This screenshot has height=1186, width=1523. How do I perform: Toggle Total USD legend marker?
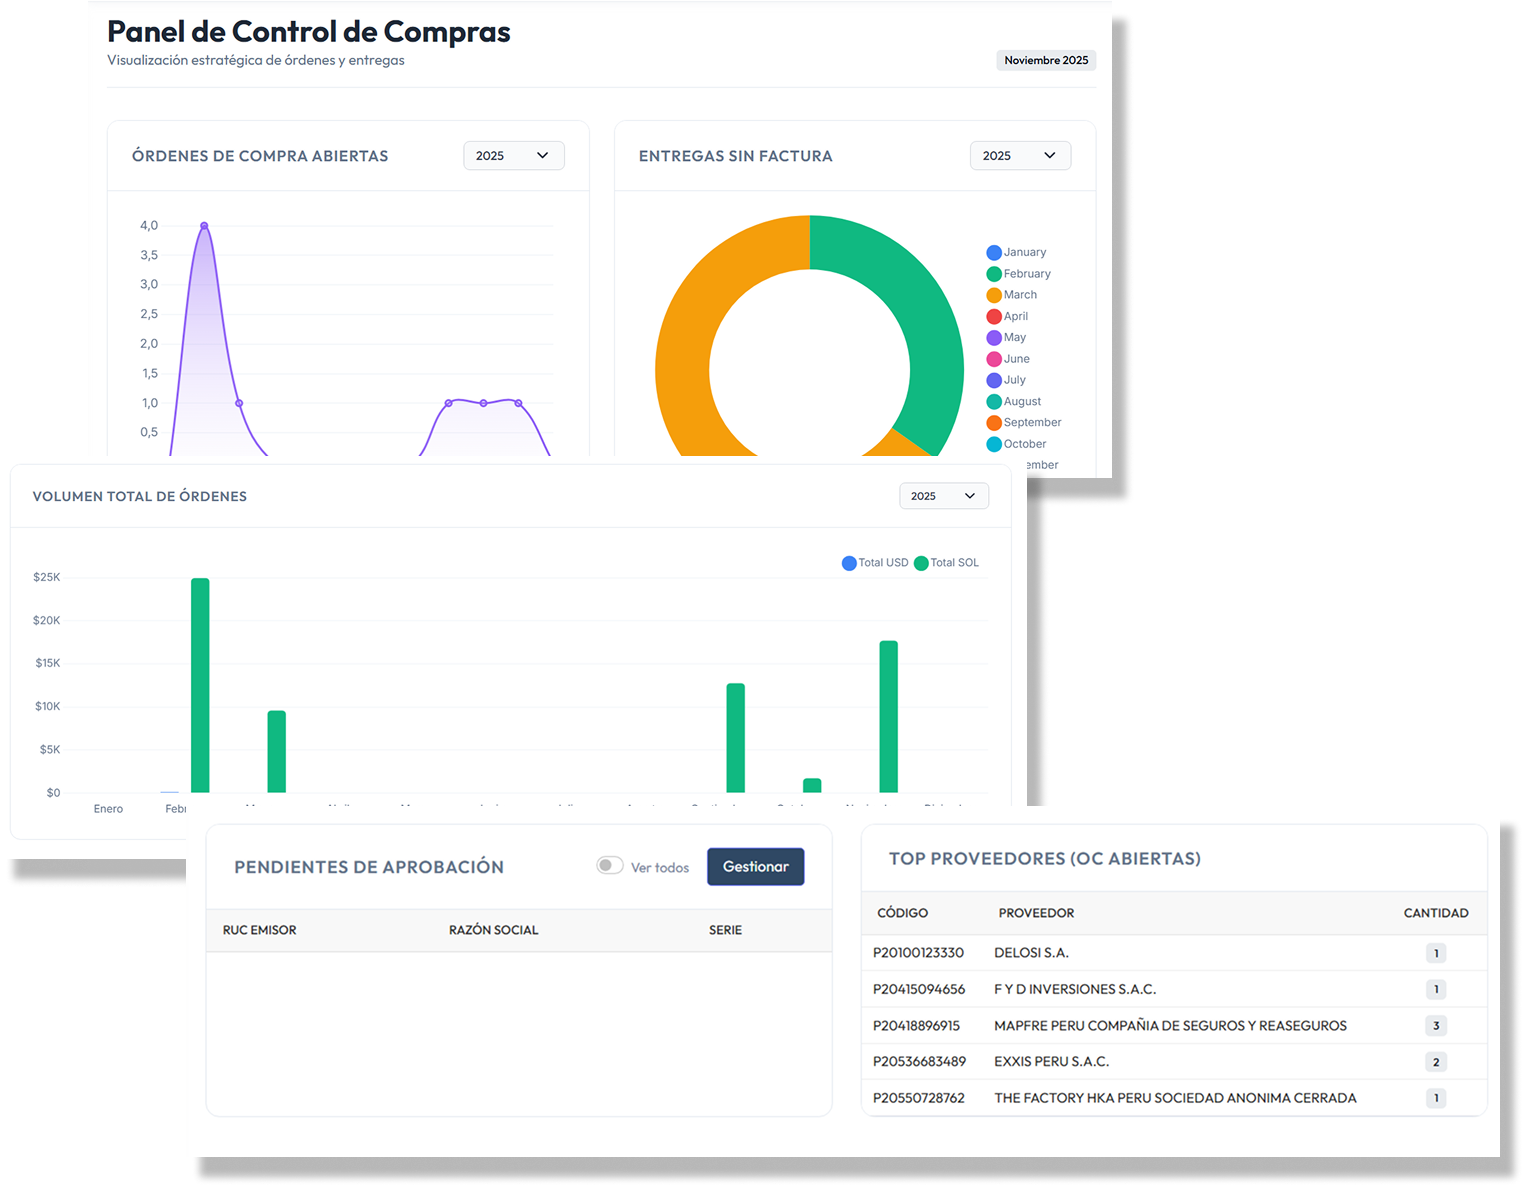[x=849, y=563]
